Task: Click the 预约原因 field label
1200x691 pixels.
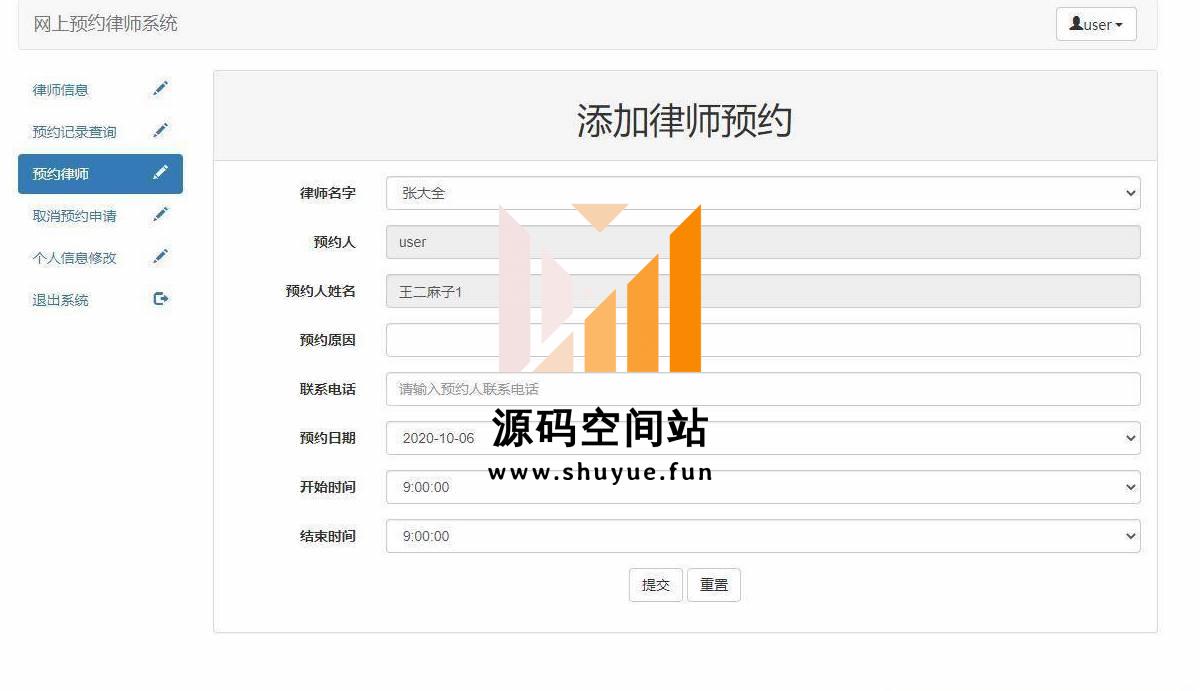Action: tap(328, 340)
